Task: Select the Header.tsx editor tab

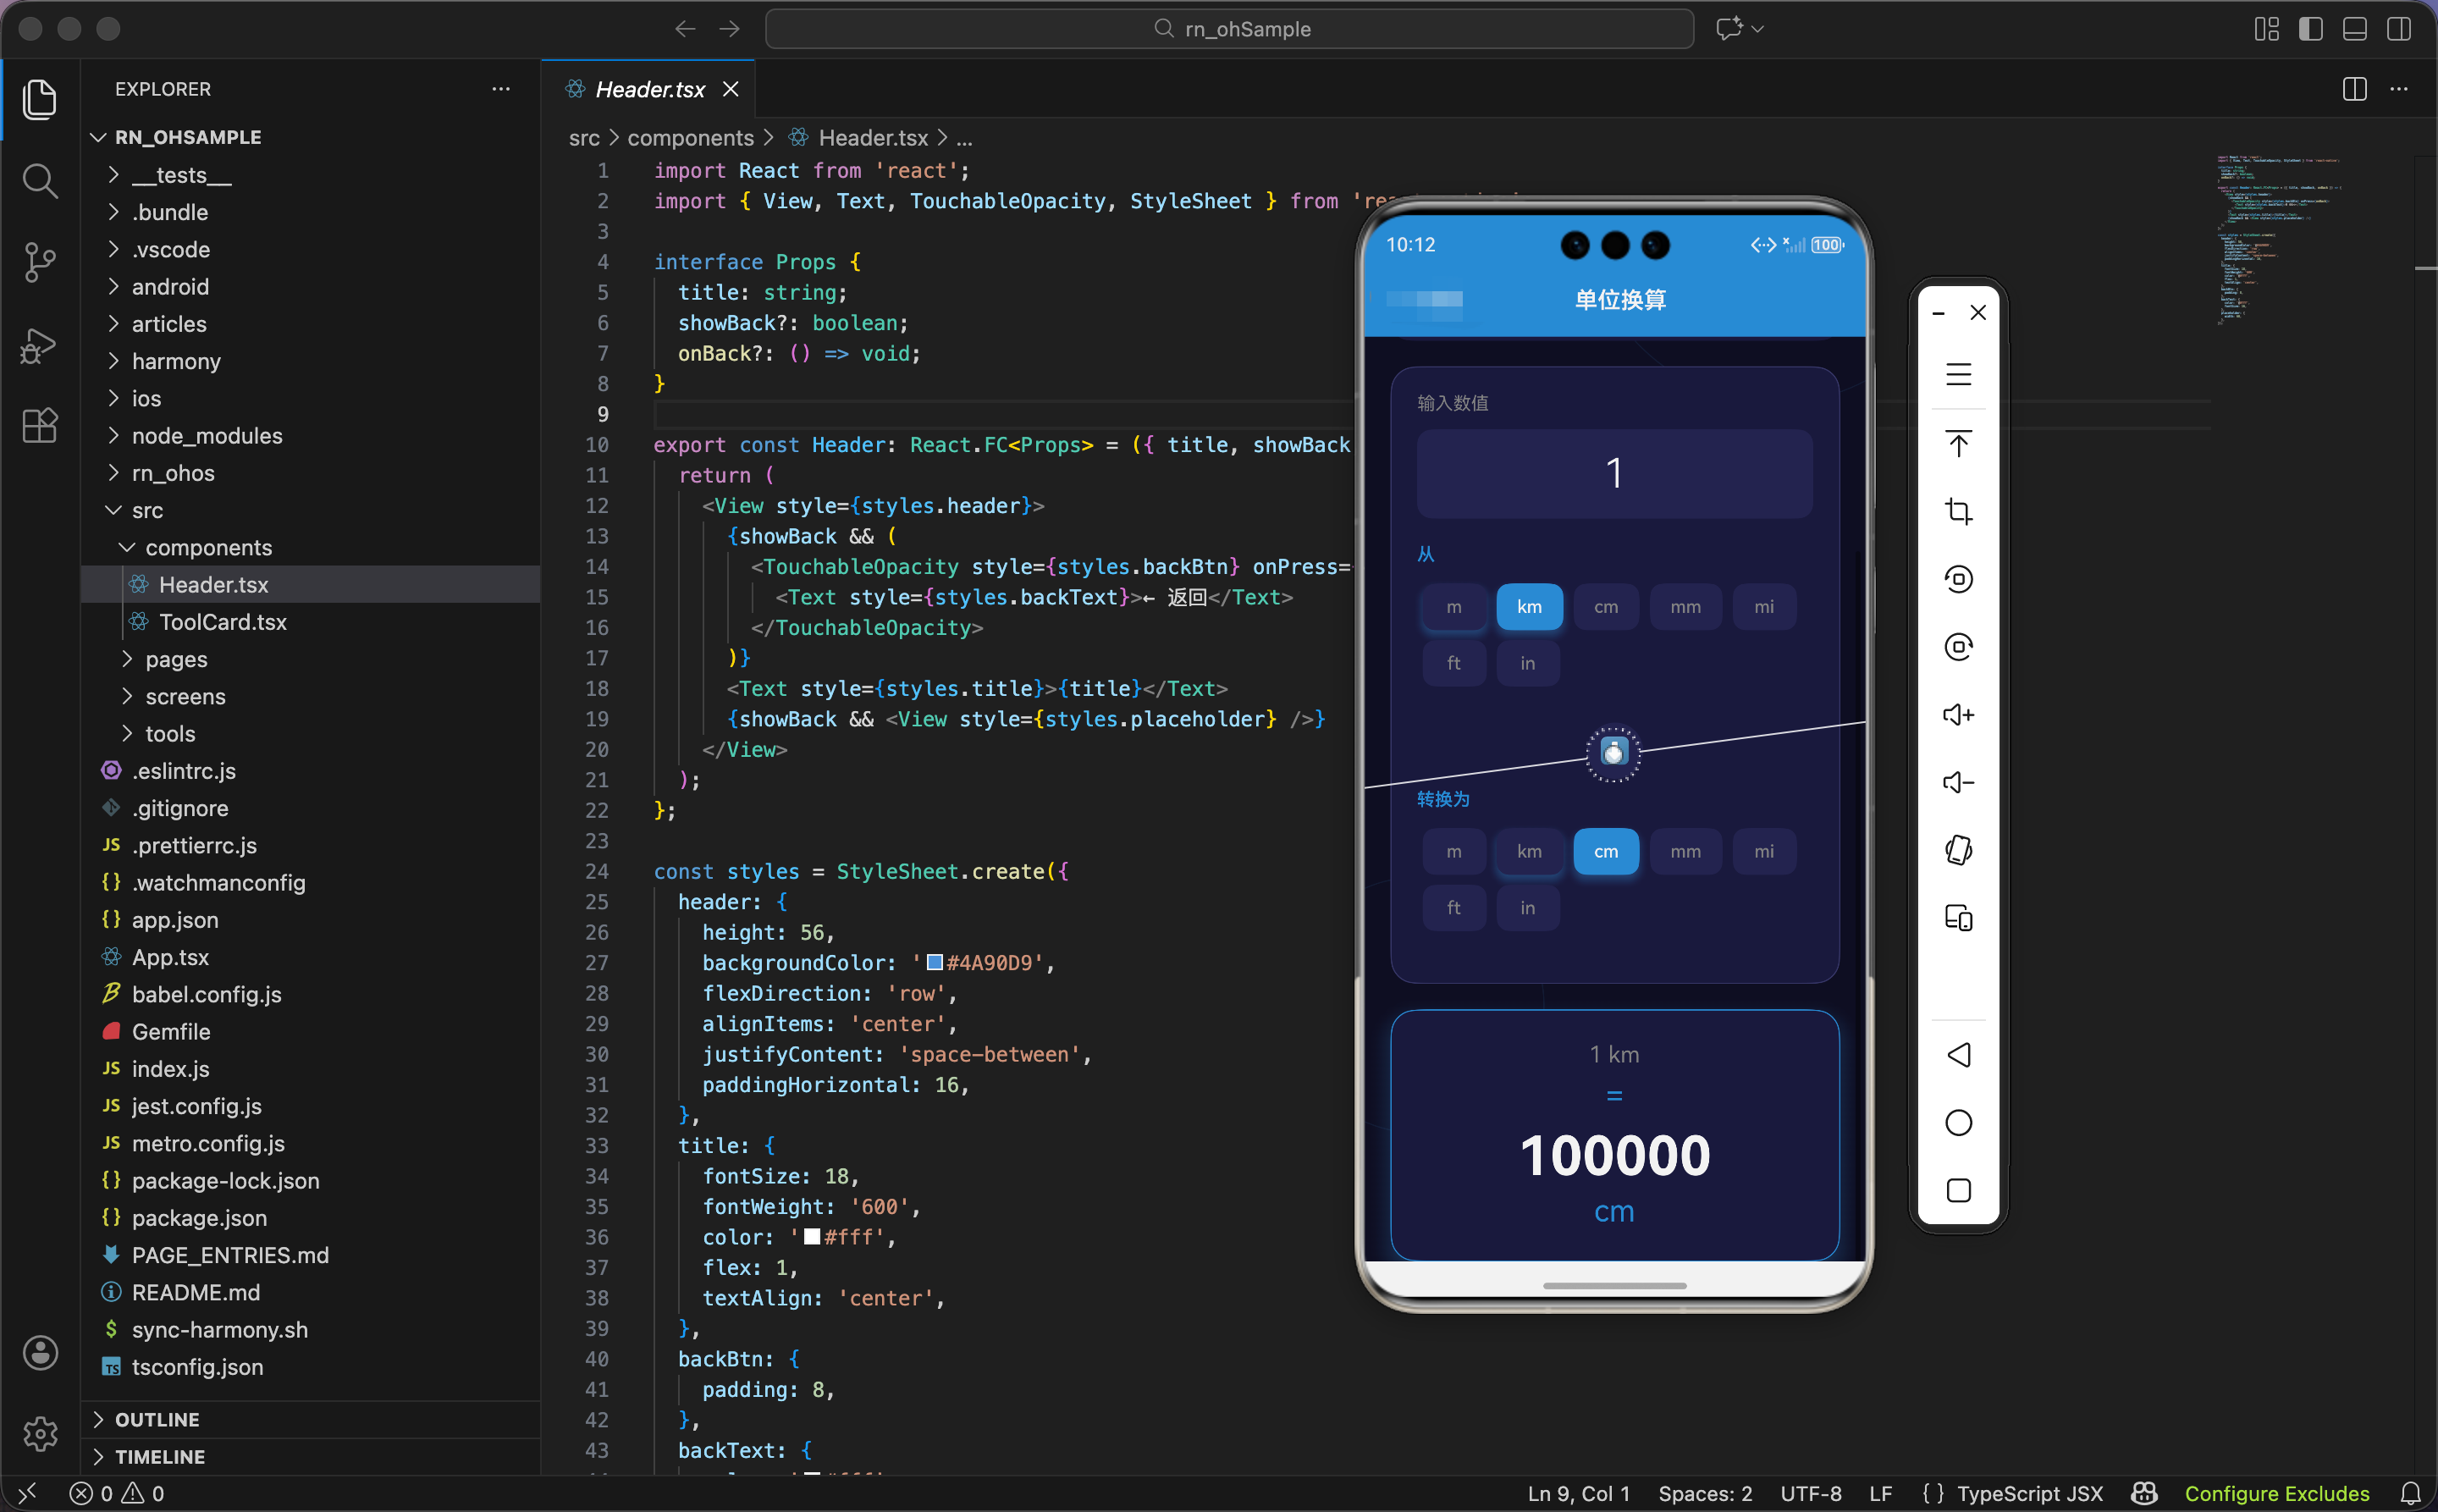Action: 650,89
